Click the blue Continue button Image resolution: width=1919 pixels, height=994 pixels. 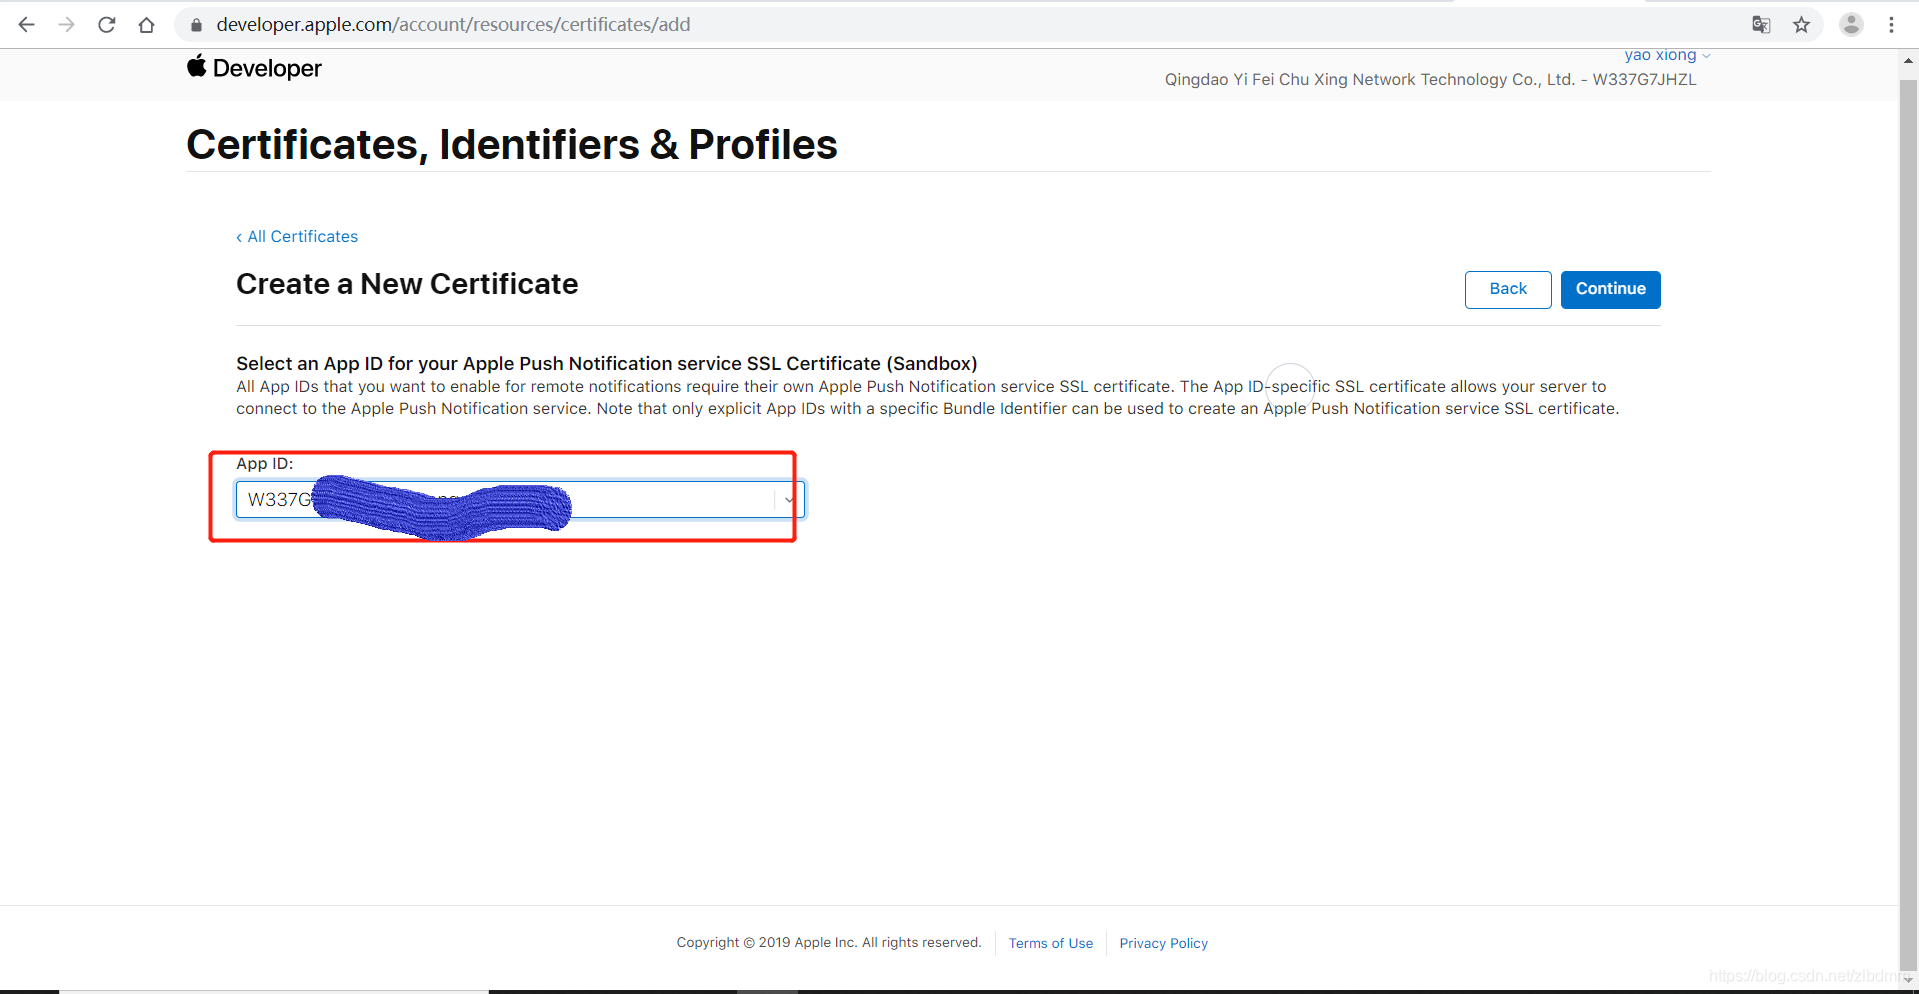coord(1610,289)
